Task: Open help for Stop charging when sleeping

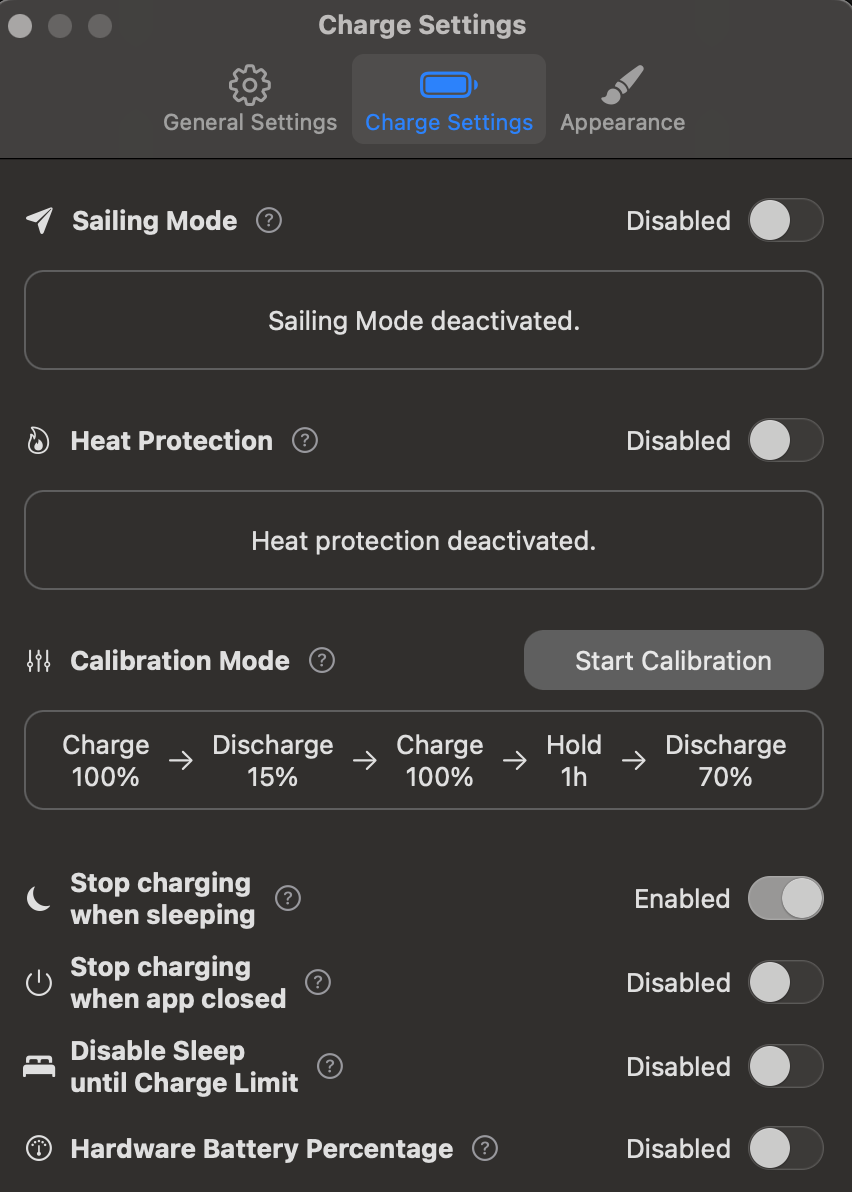Action: pyautogui.click(x=288, y=899)
